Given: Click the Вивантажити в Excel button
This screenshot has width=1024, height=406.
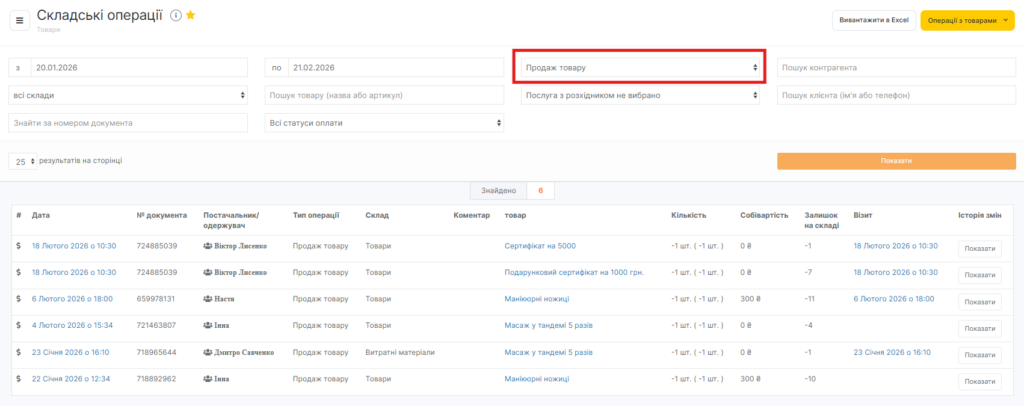Looking at the screenshot, I should tap(871, 21).
